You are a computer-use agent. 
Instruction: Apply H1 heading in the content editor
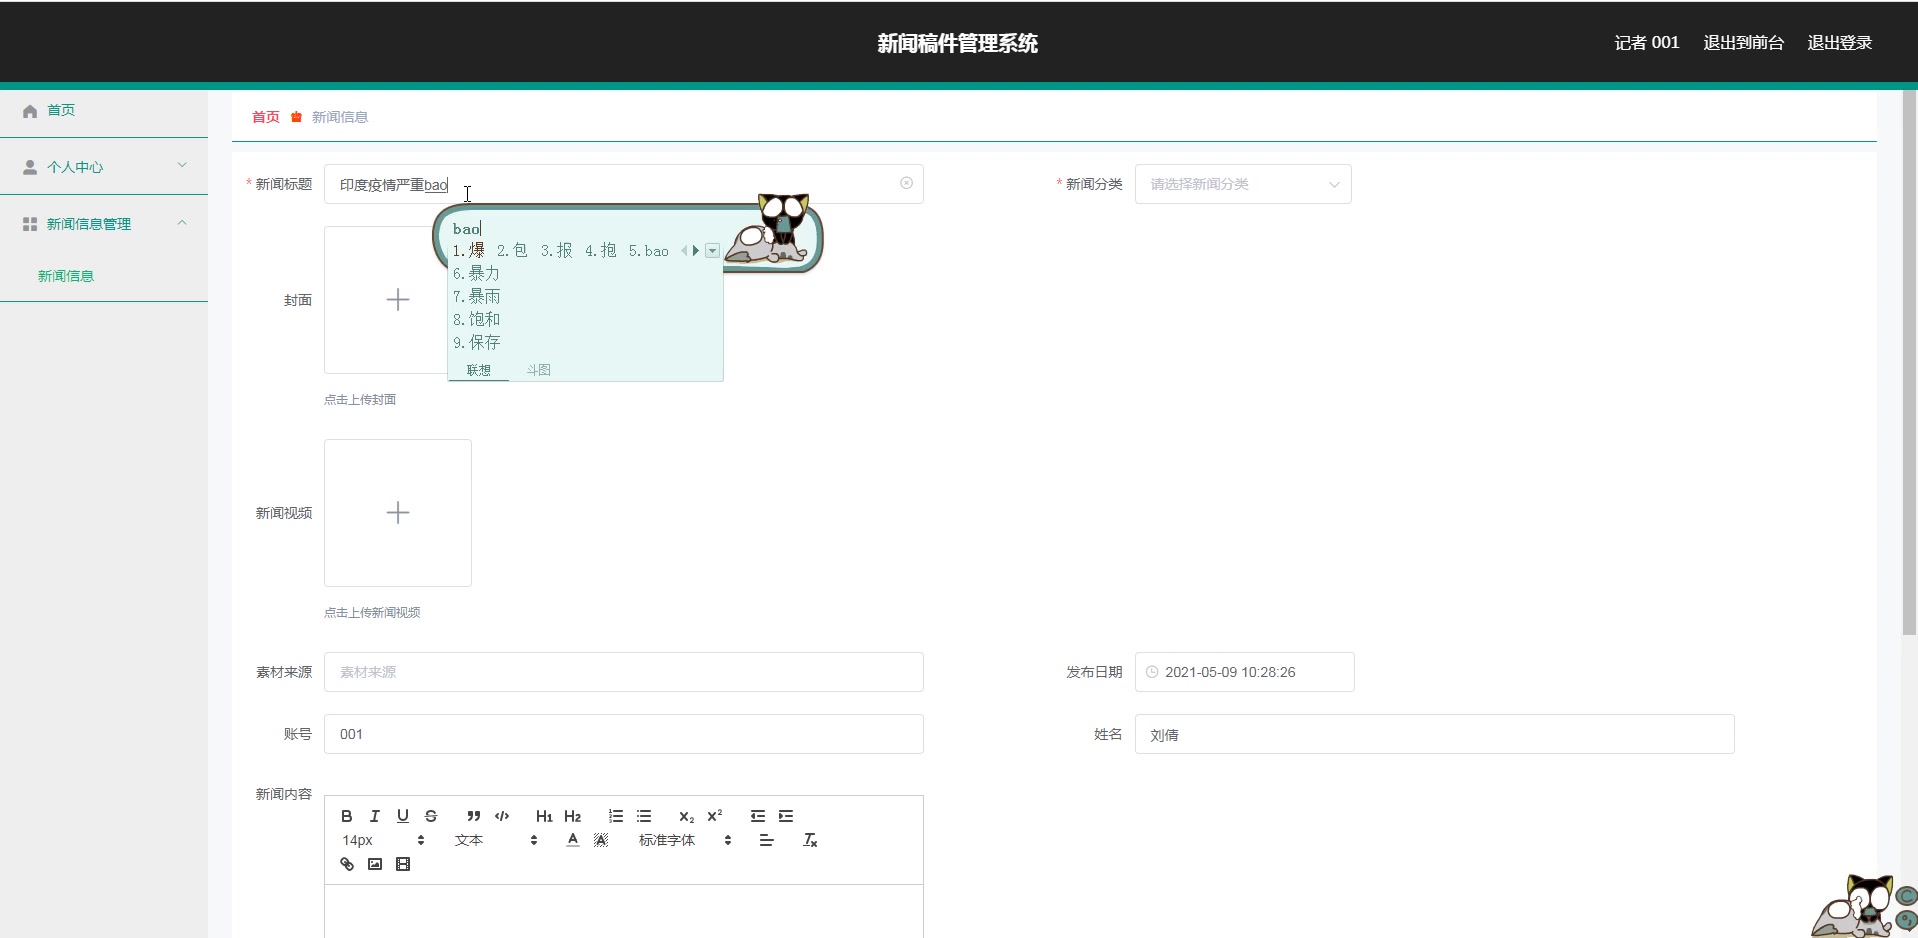[543, 817]
